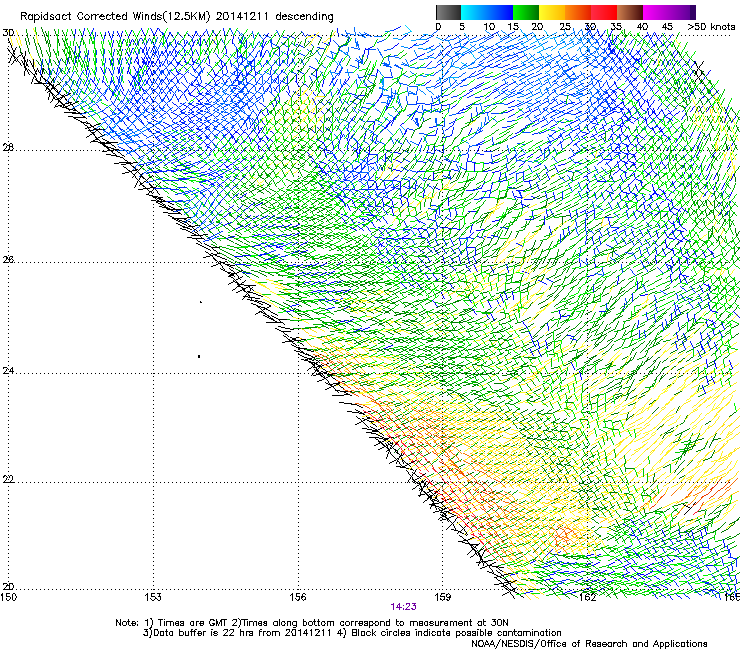
Task: Click the orange 25–30 knot legend swatch
Action: click(578, 12)
